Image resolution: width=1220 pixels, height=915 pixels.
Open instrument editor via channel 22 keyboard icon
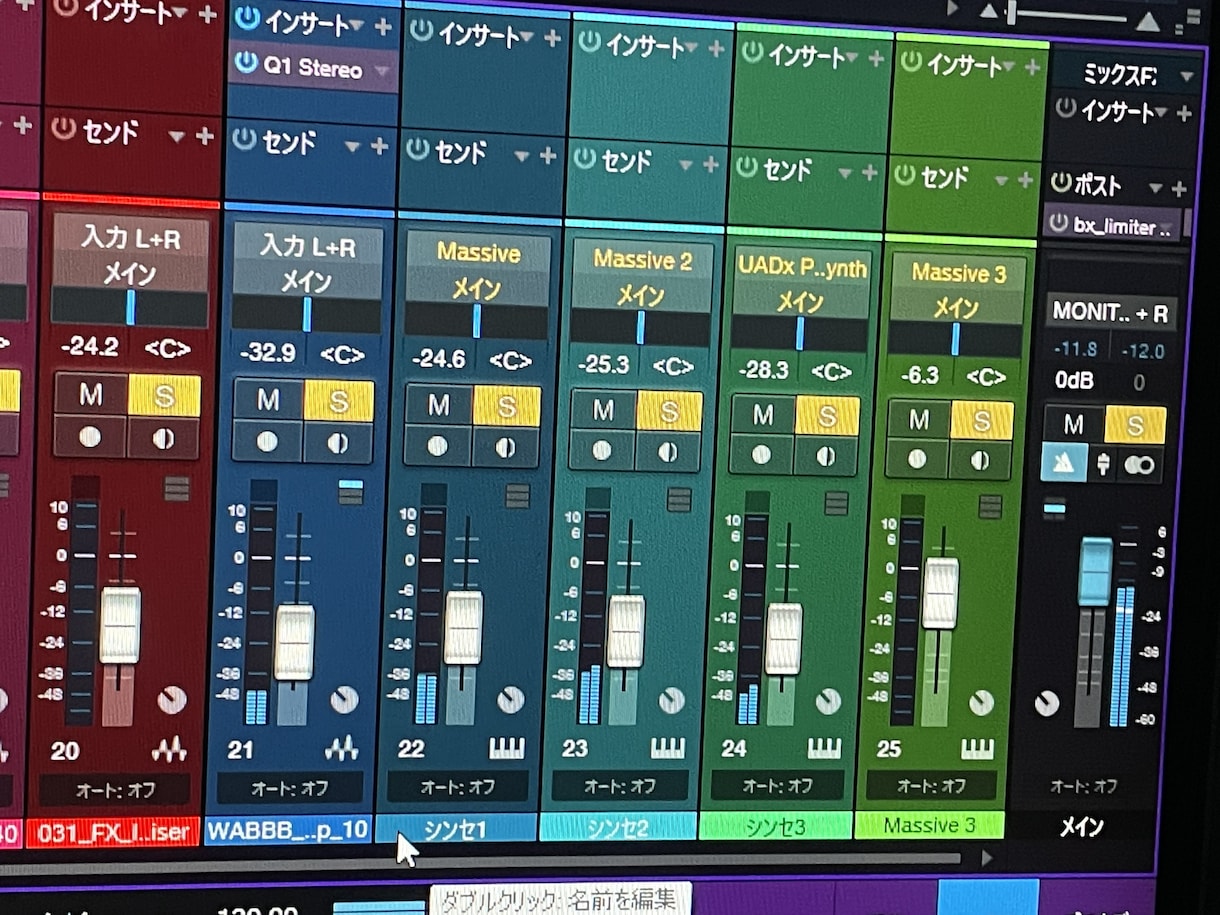pyautogui.click(x=506, y=748)
